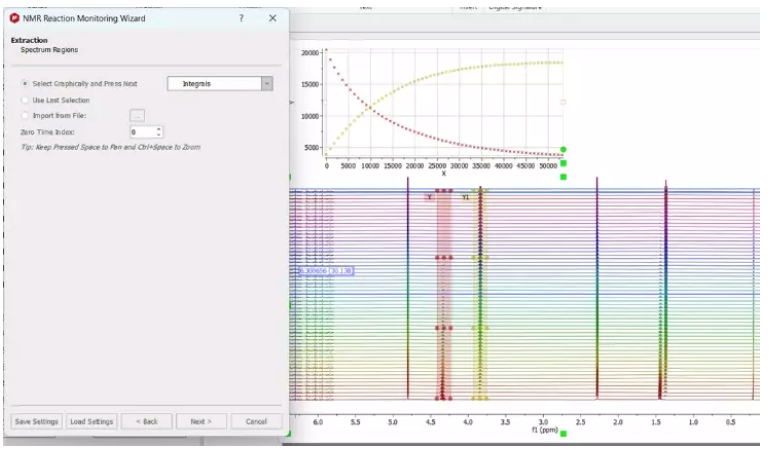Click the Y region label on the spectrum
The height and width of the screenshot is (452, 770).
point(430,197)
